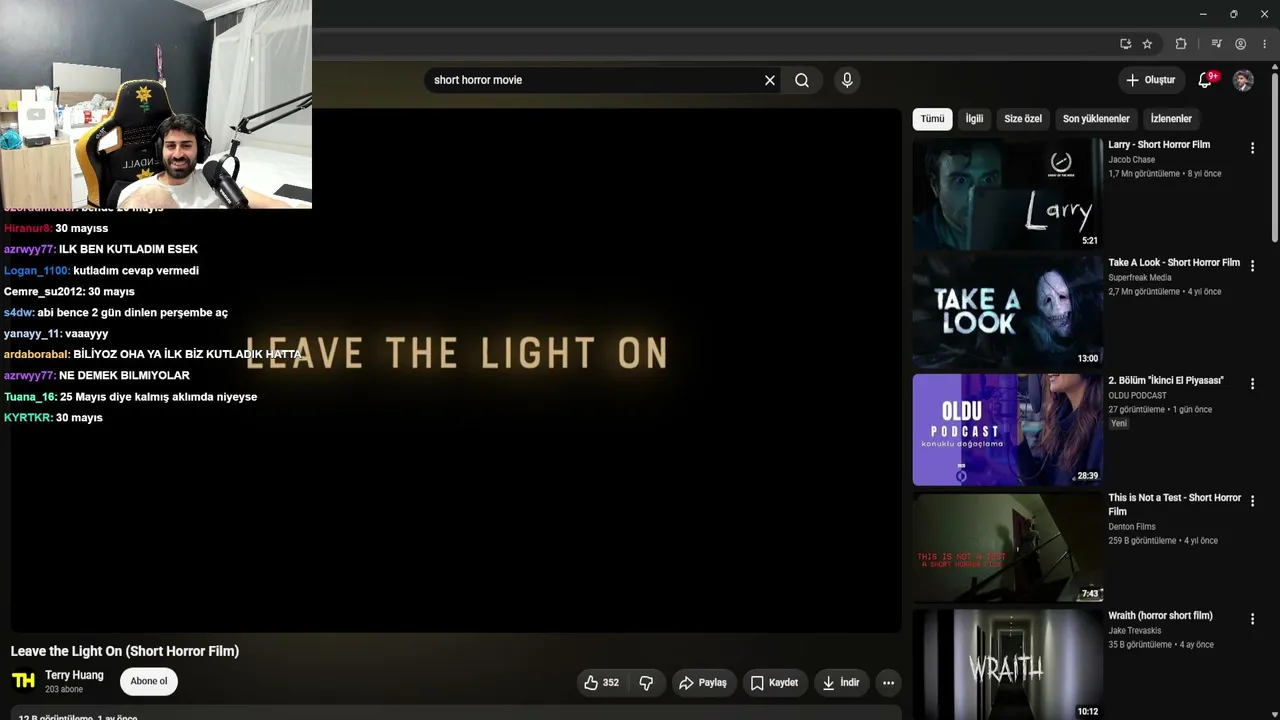
Task: Click video title Leave the Light On (Short Horror Film)
Action: pyautogui.click(x=125, y=651)
